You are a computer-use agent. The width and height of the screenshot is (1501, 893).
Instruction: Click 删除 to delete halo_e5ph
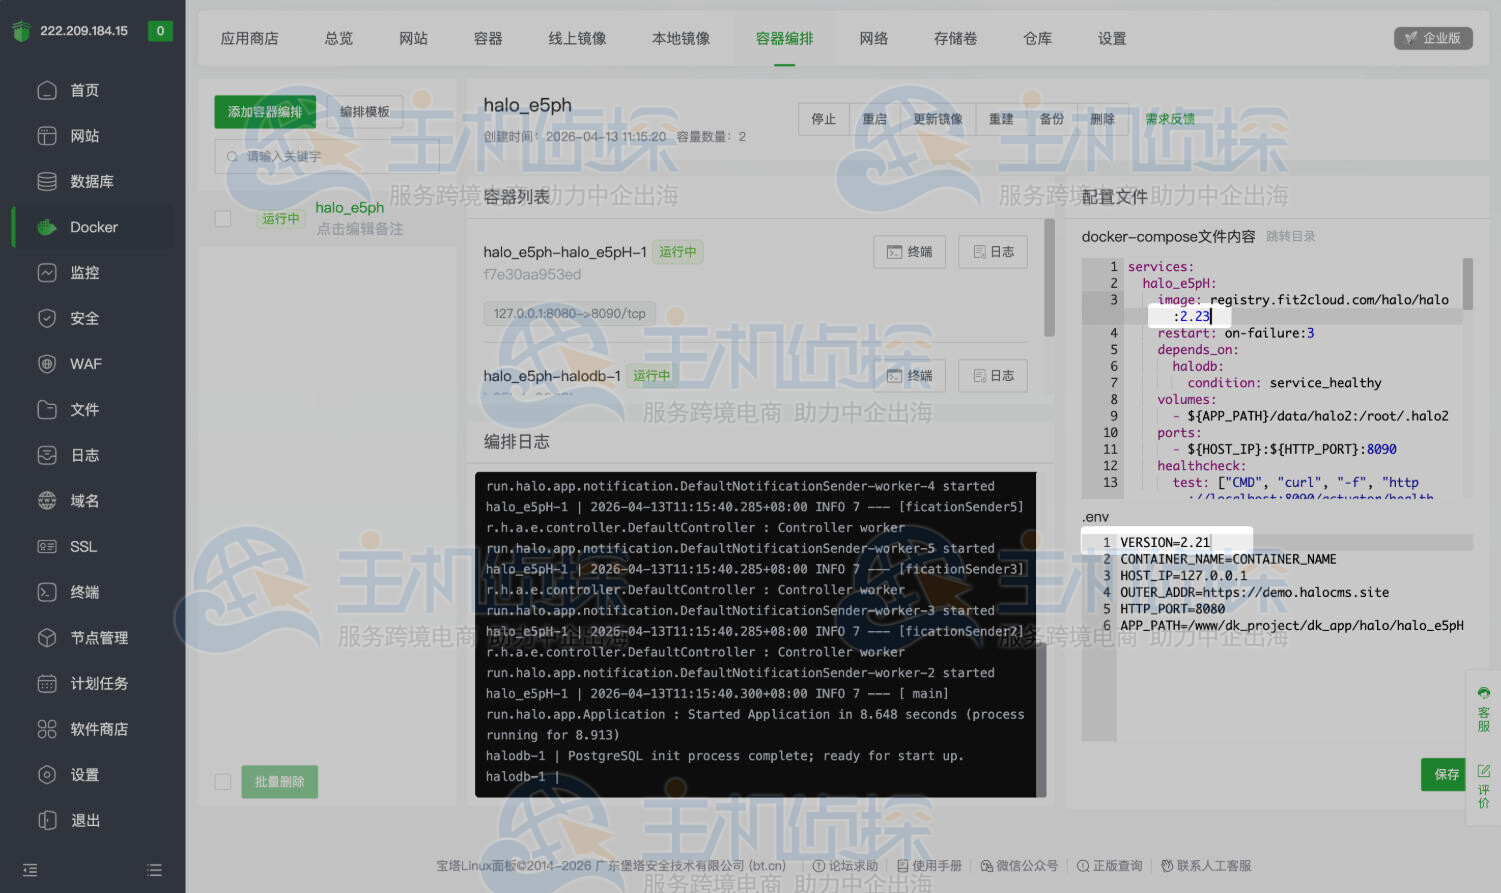click(x=1103, y=119)
